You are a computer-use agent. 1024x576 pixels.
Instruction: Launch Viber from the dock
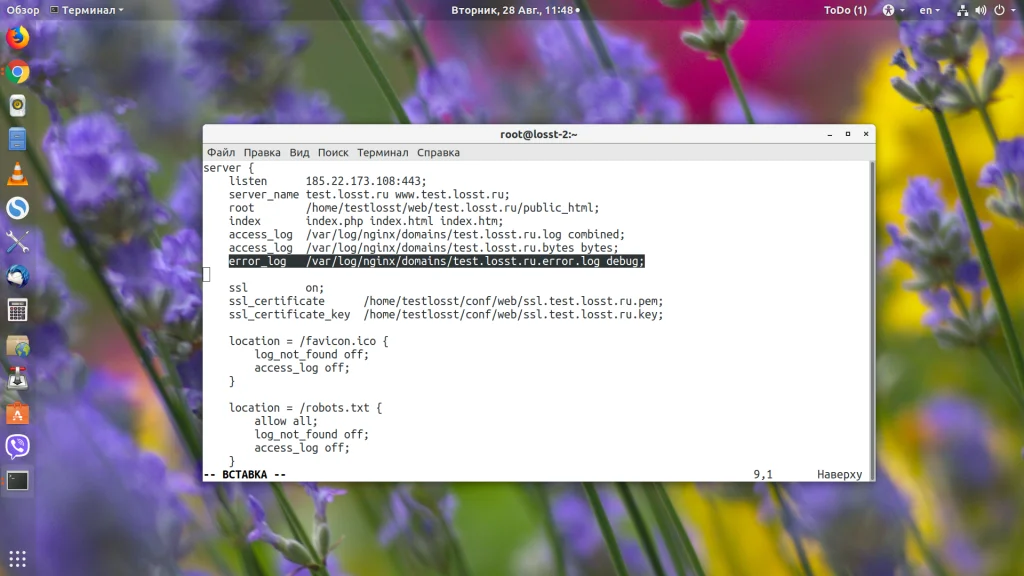[18, 447]
